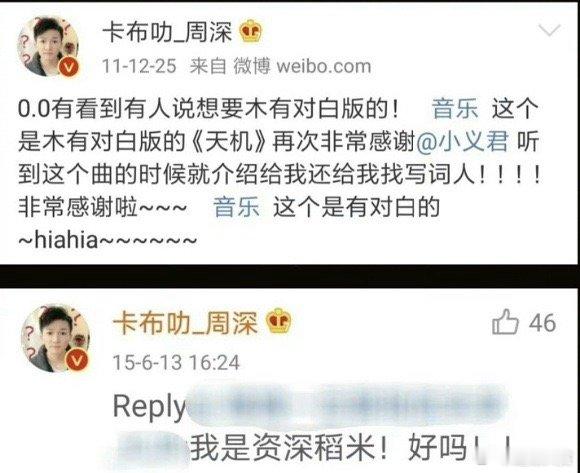The width and height of the screenshot is (580, 473).
Task: Open the second 音乐 link before 这个是有对白的
Action: point(237,207)
